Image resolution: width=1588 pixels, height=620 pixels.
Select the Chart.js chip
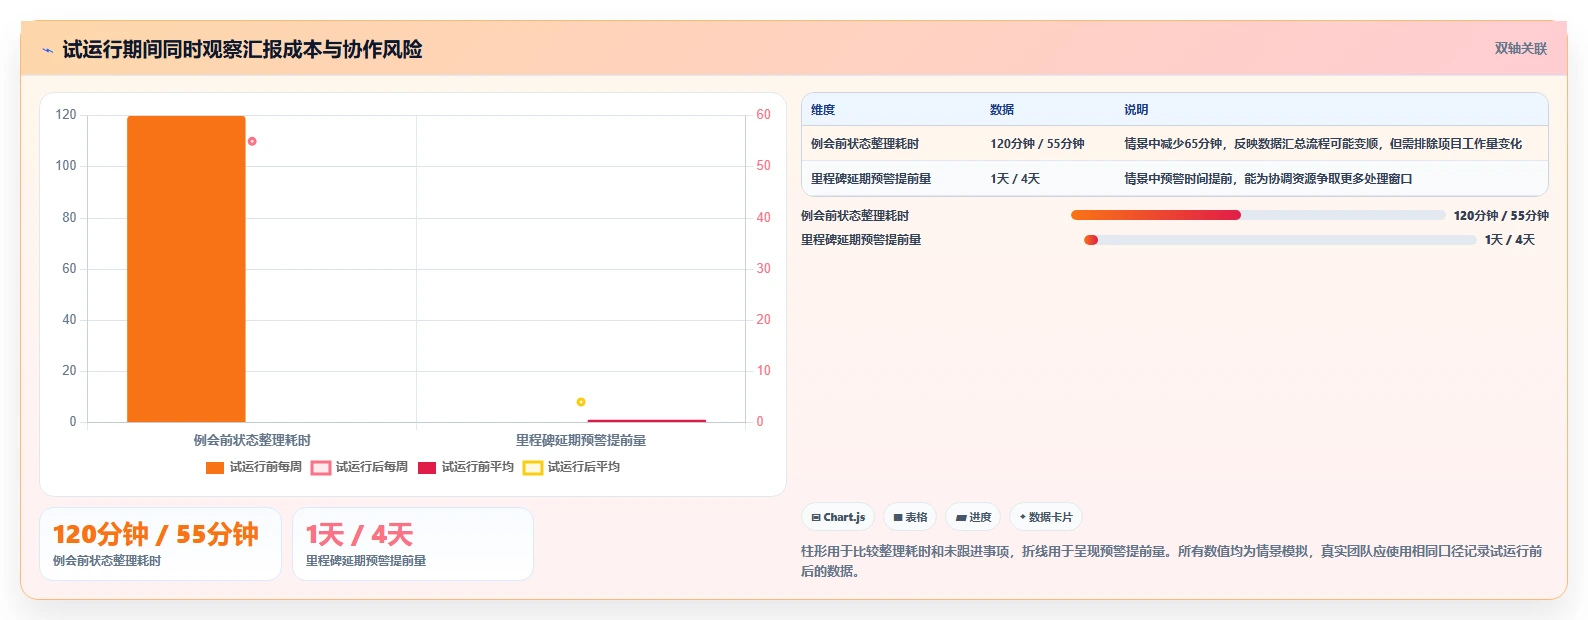pyautogui.click(x=838, y=517)
